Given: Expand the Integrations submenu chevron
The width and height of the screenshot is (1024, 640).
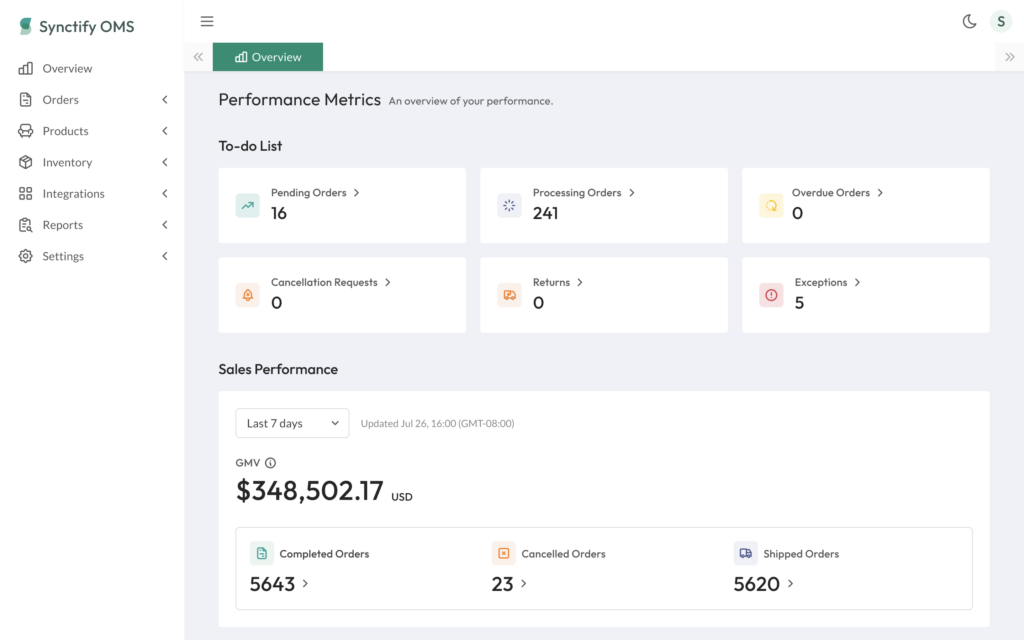Looking at the screenshot, I should pos(165,194).
